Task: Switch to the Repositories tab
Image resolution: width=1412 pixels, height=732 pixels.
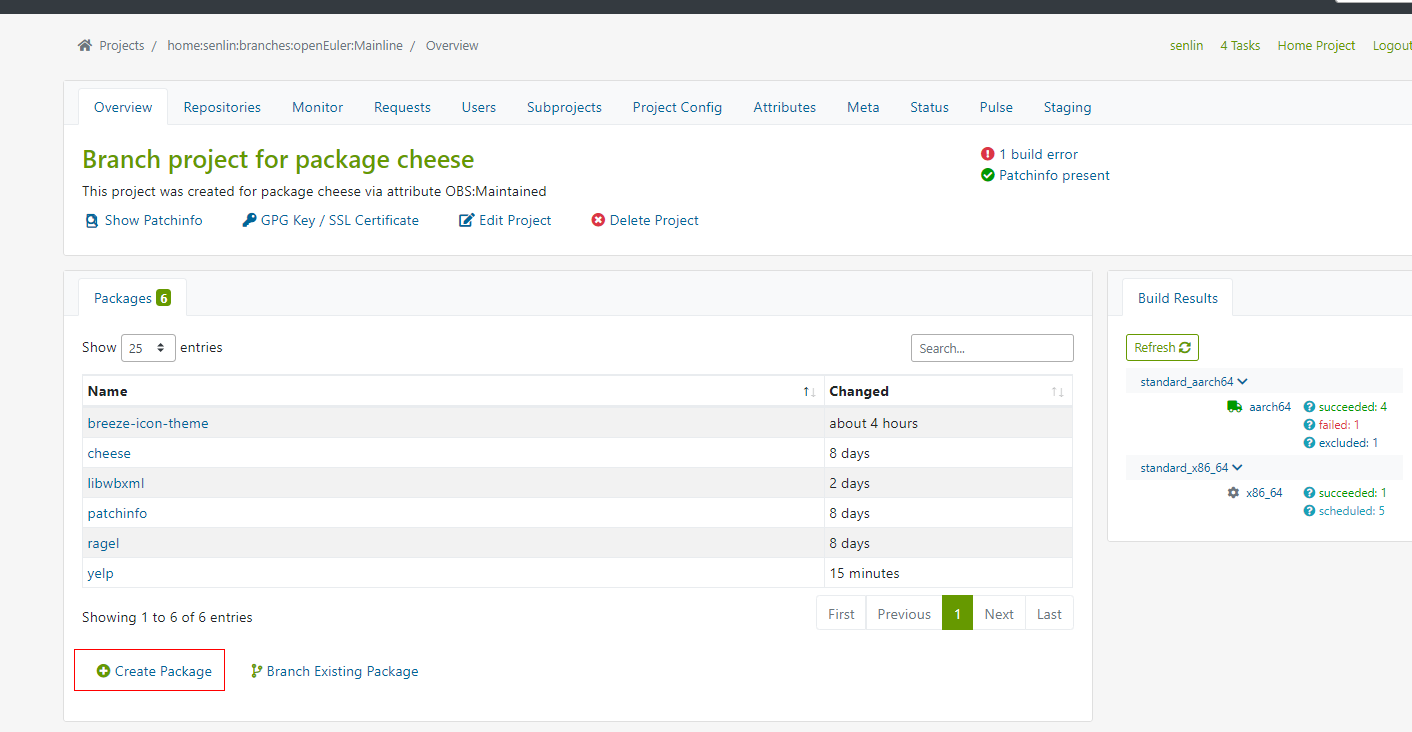Action: click(x=222, y=107)
